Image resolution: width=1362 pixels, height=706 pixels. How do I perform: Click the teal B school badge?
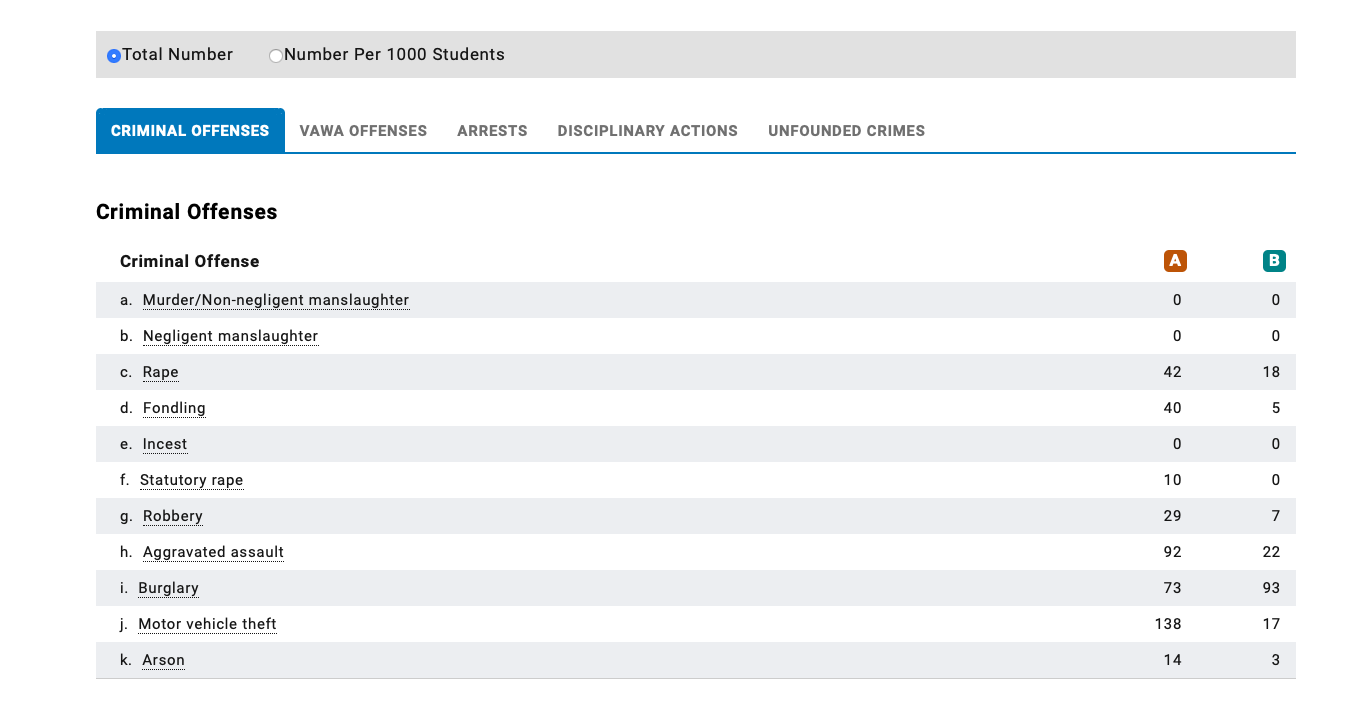click(x=1274, y=261)
